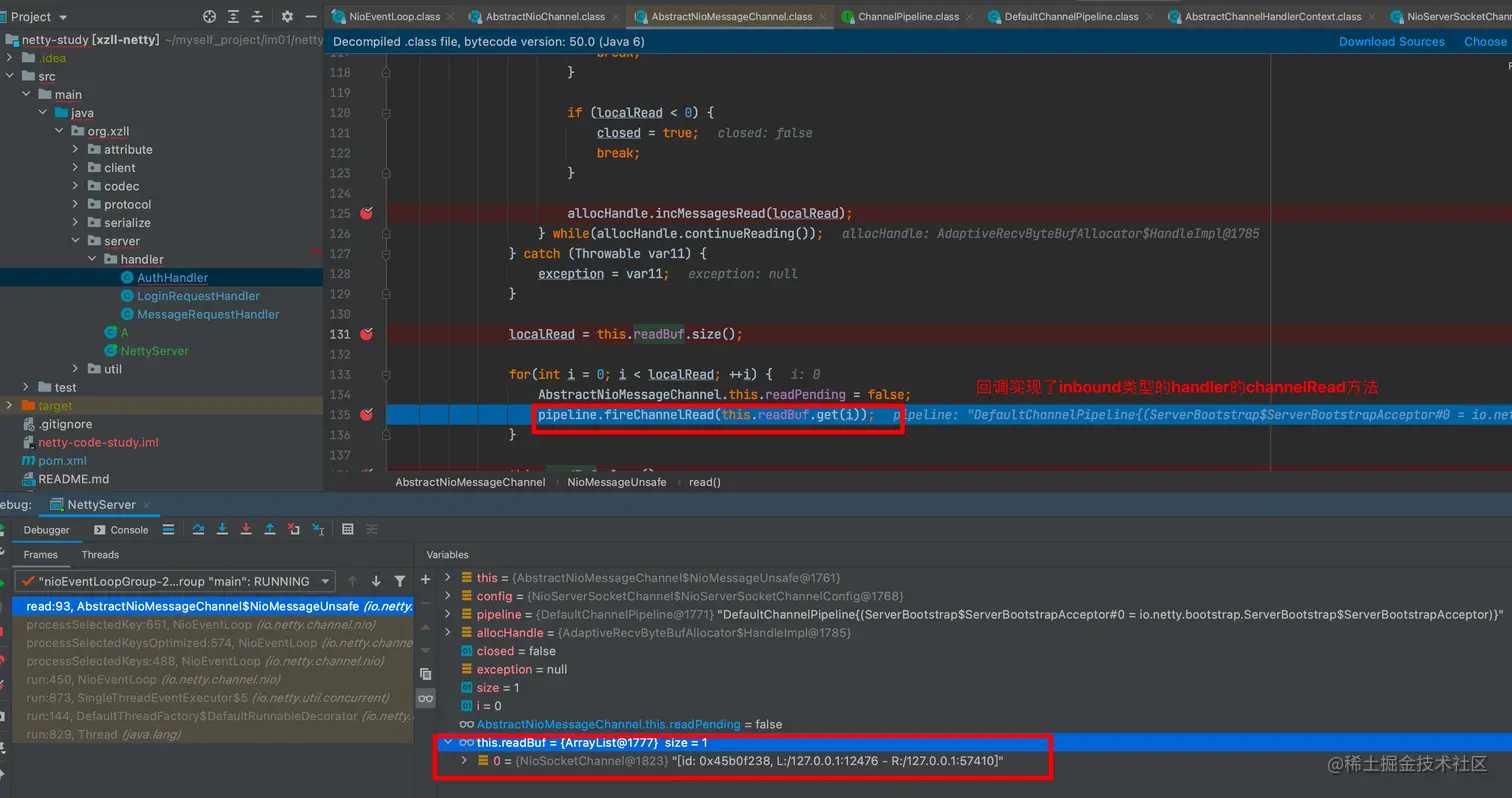Open pom.xml in project tree

pyautogui.click(x=62, y=461)
